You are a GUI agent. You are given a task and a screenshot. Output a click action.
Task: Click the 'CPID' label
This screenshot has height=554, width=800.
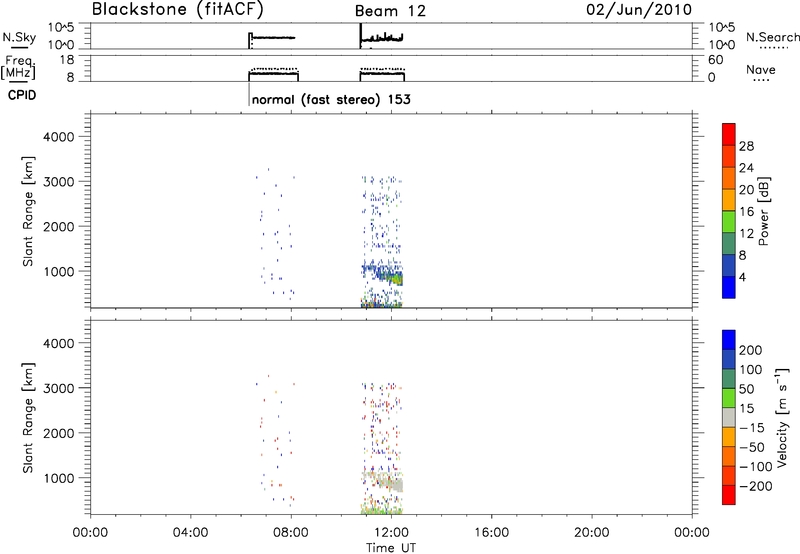point(22,95)
